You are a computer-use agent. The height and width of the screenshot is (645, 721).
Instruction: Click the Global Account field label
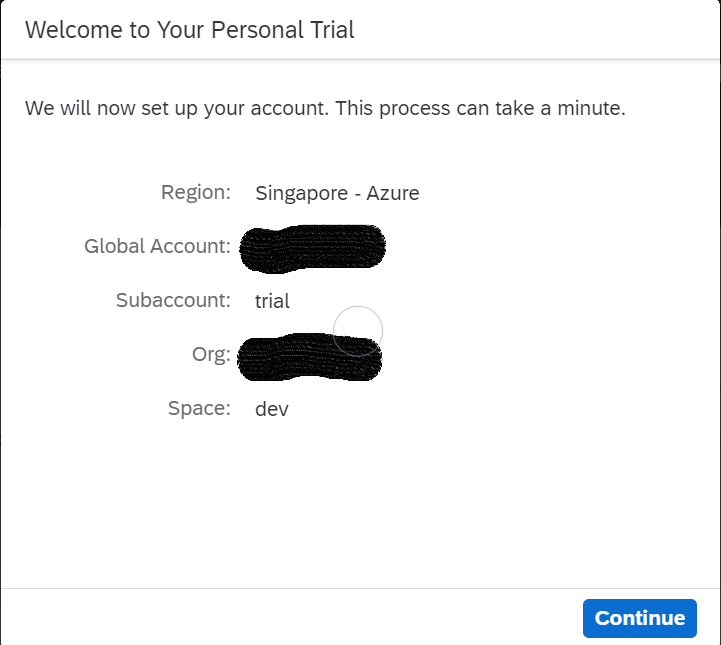click(x=157, y=246)
